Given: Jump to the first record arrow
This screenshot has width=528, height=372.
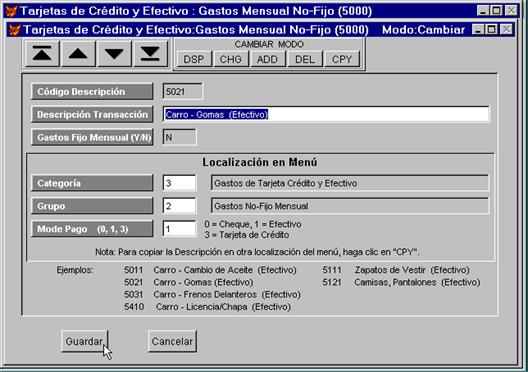Looking at the screenshot, I should click(42, 54).
